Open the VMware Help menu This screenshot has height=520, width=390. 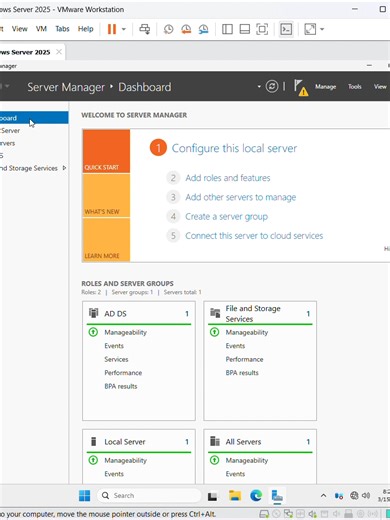(86, 29)
